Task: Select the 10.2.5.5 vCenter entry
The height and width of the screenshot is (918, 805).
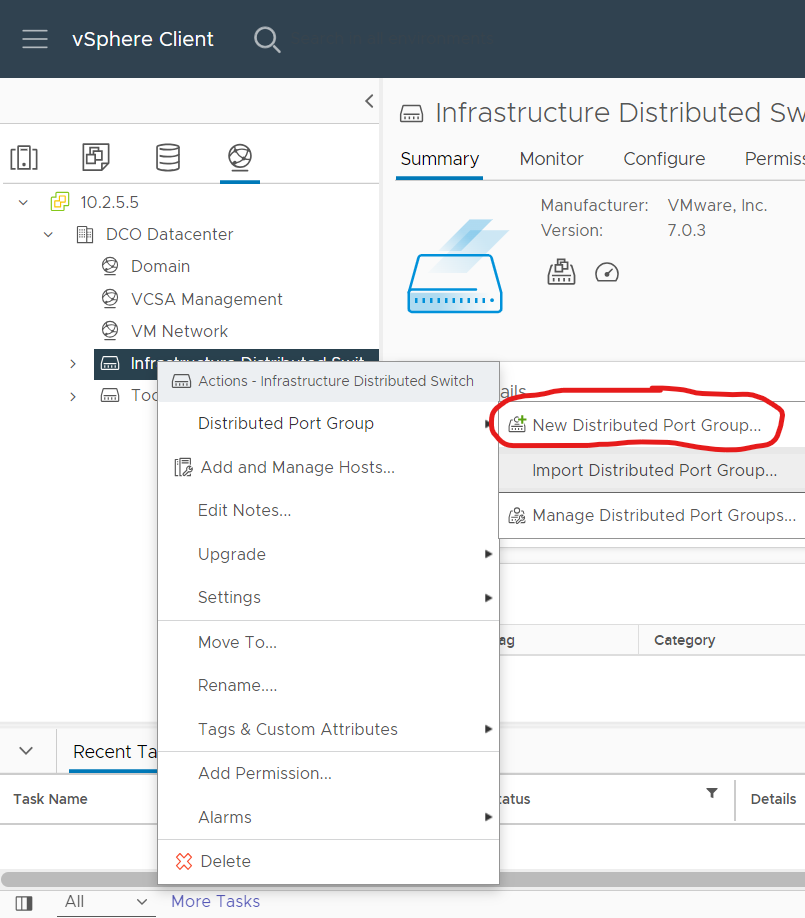Action: 109,203
